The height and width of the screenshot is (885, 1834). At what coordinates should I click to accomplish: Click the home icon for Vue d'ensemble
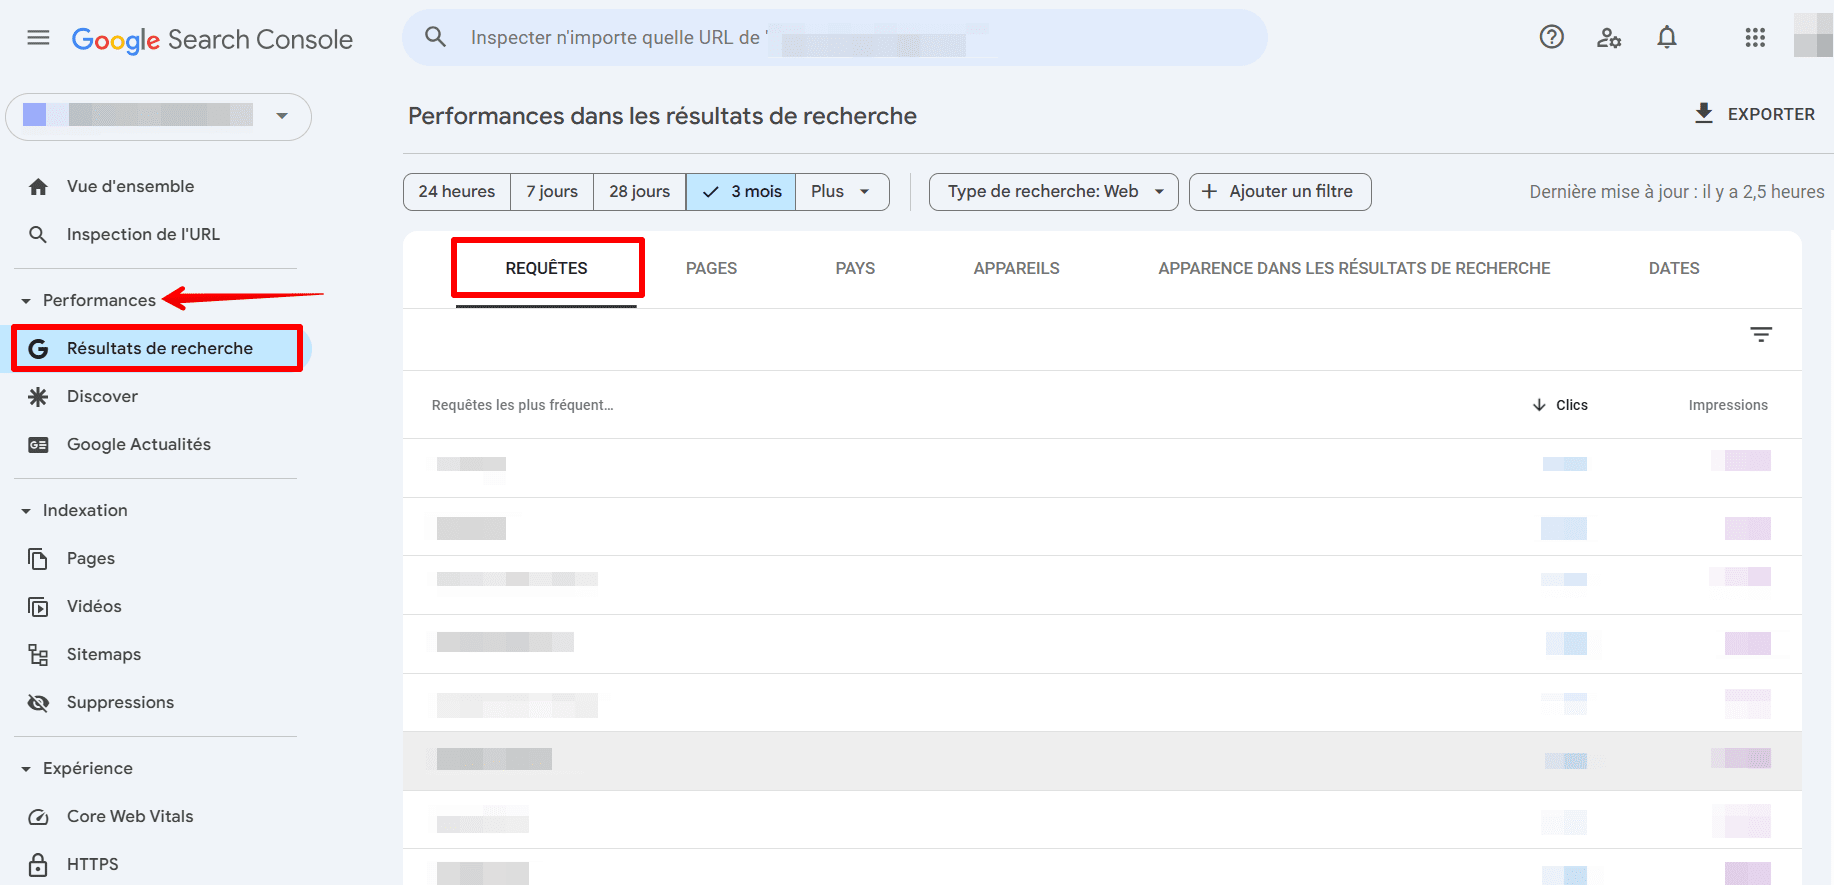coord(38,187)
